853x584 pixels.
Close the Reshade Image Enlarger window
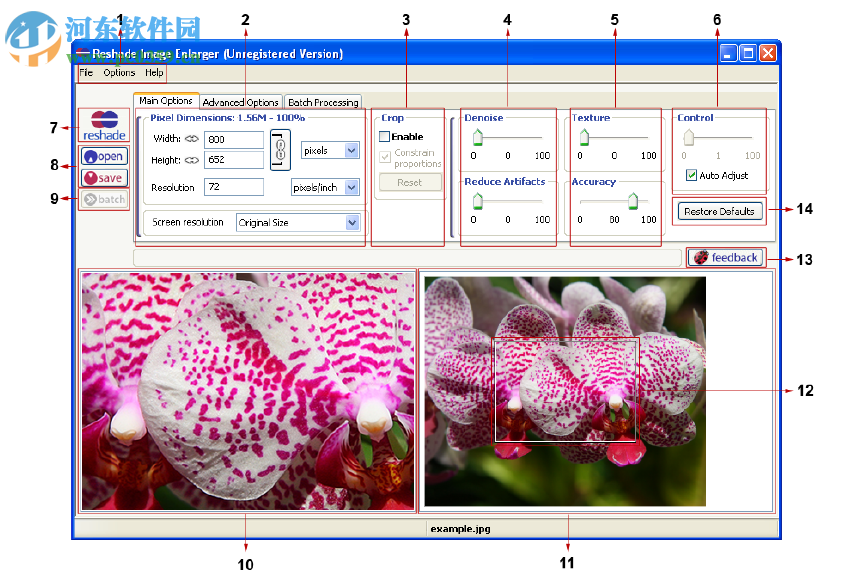(x=768, y=53)
